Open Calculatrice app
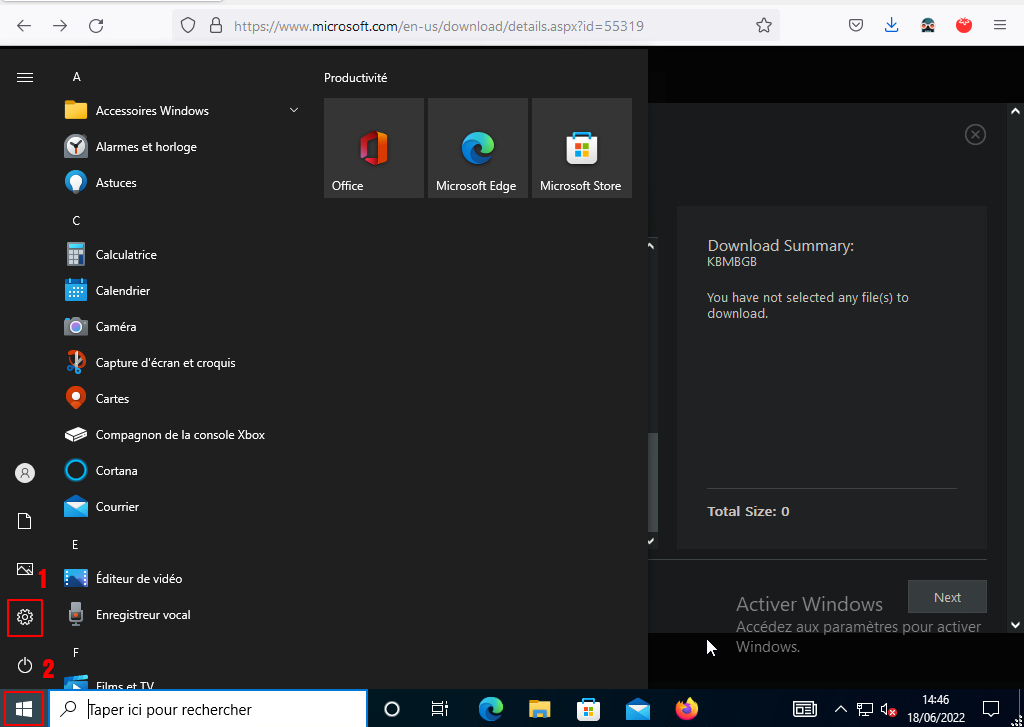Image resolution: width=1024 pixels, height=727 pixels. click(x=126, y=255)
